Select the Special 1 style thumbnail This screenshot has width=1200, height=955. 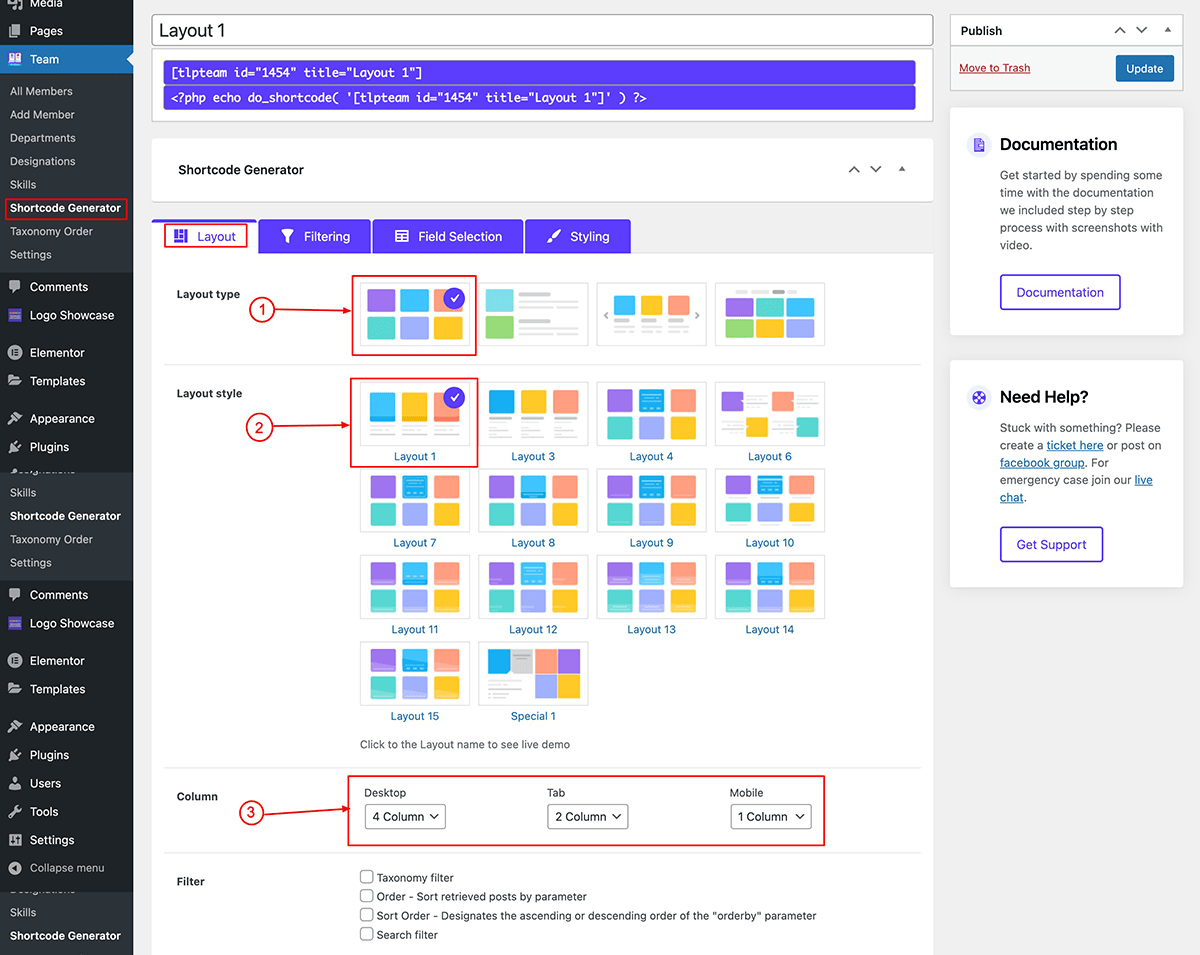click(x=533, y=674)
